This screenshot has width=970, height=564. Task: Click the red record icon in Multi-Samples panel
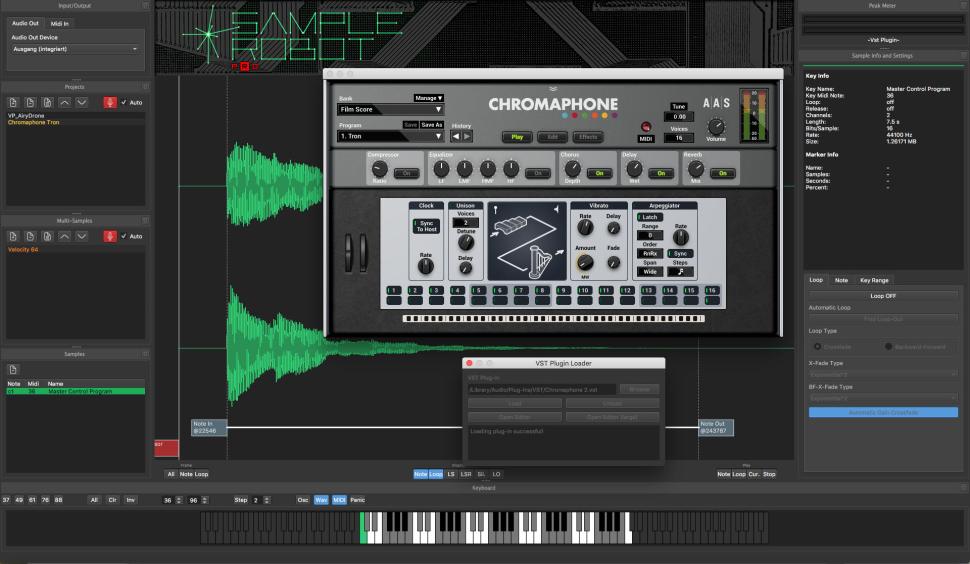(110, 236)
